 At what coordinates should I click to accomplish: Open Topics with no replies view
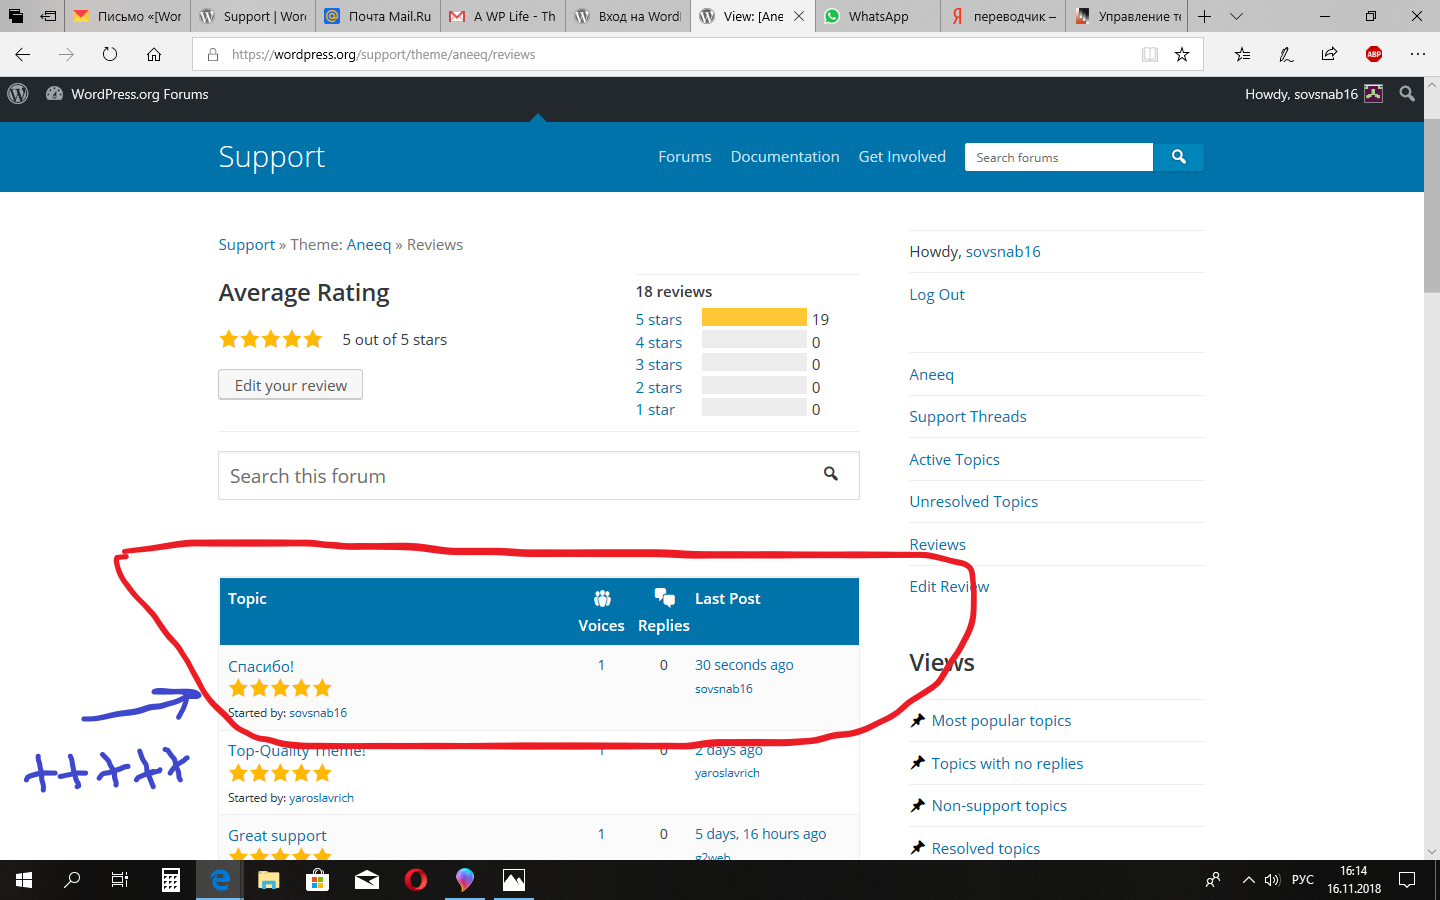point(1007,764)
